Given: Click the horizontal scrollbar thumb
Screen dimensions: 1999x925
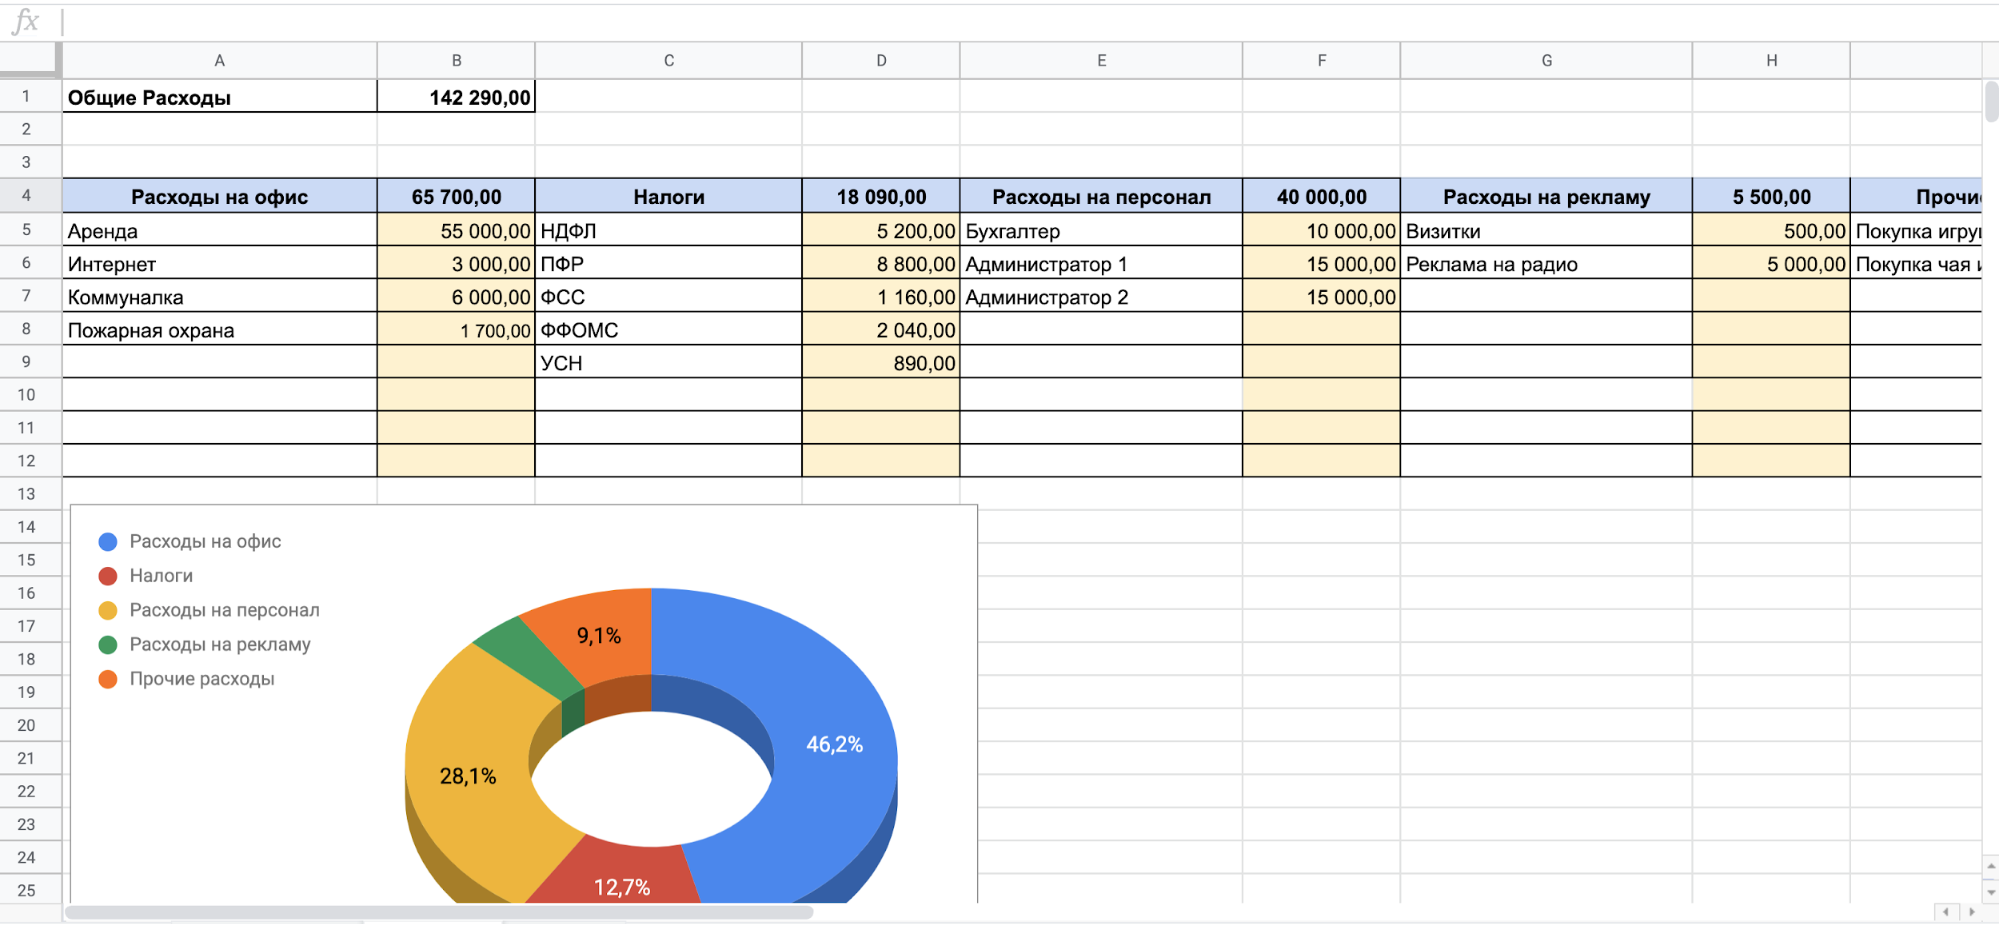Looking at the screenshot, I should pos(439,912).
